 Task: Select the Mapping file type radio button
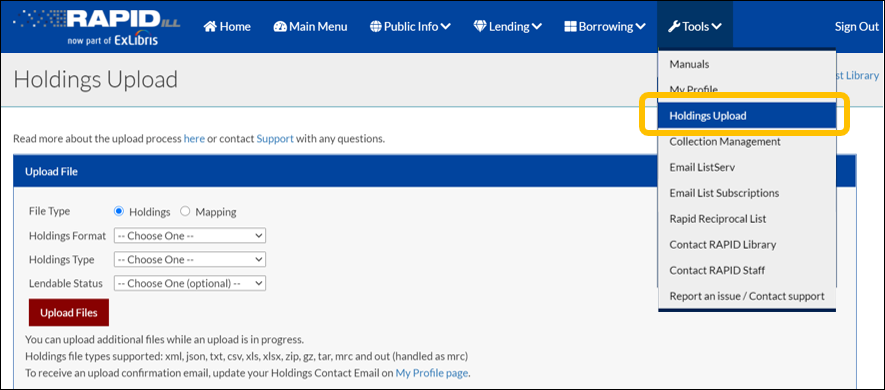185,212
